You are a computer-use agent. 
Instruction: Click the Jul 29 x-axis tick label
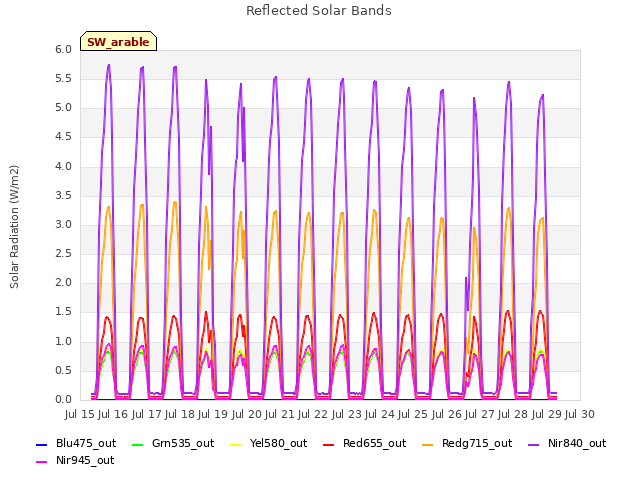point(547,414)
